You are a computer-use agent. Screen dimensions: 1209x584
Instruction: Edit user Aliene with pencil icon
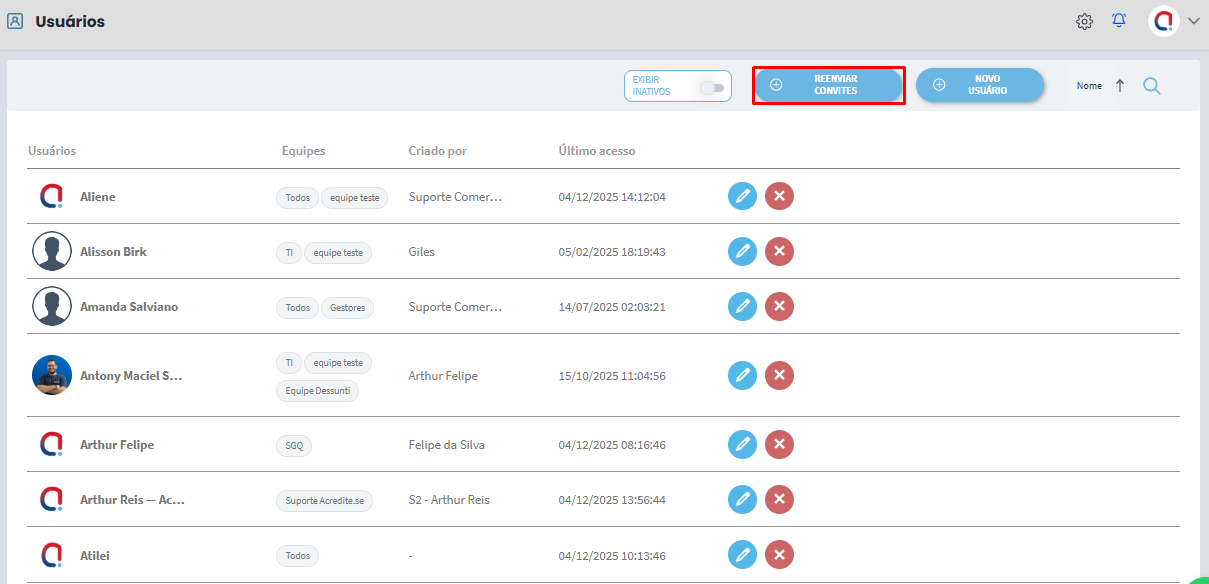point(742,197)
